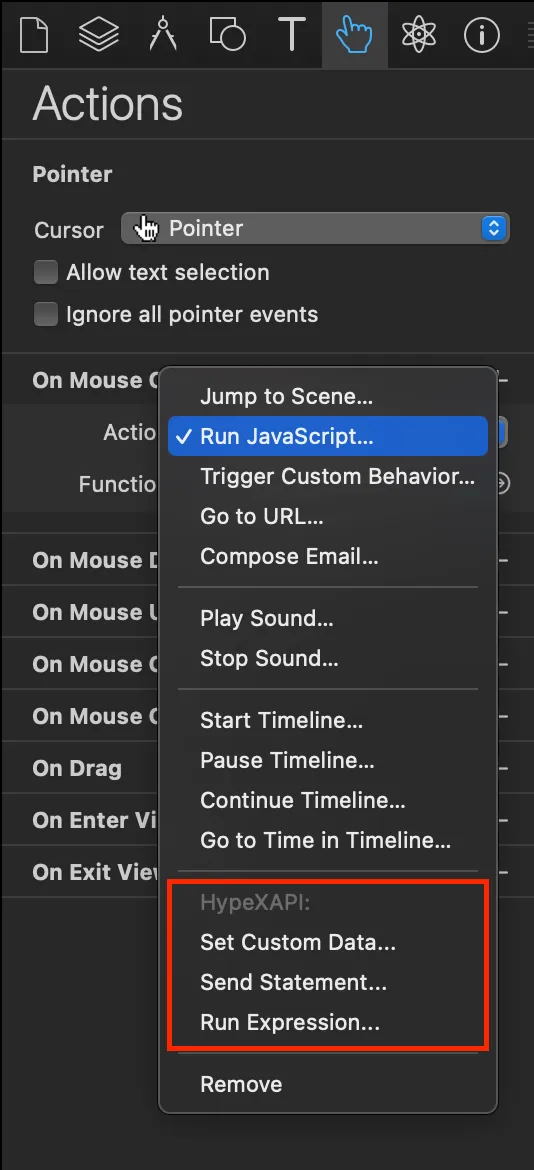
Task: Select the On Drag section header
Action: (77, 769)
